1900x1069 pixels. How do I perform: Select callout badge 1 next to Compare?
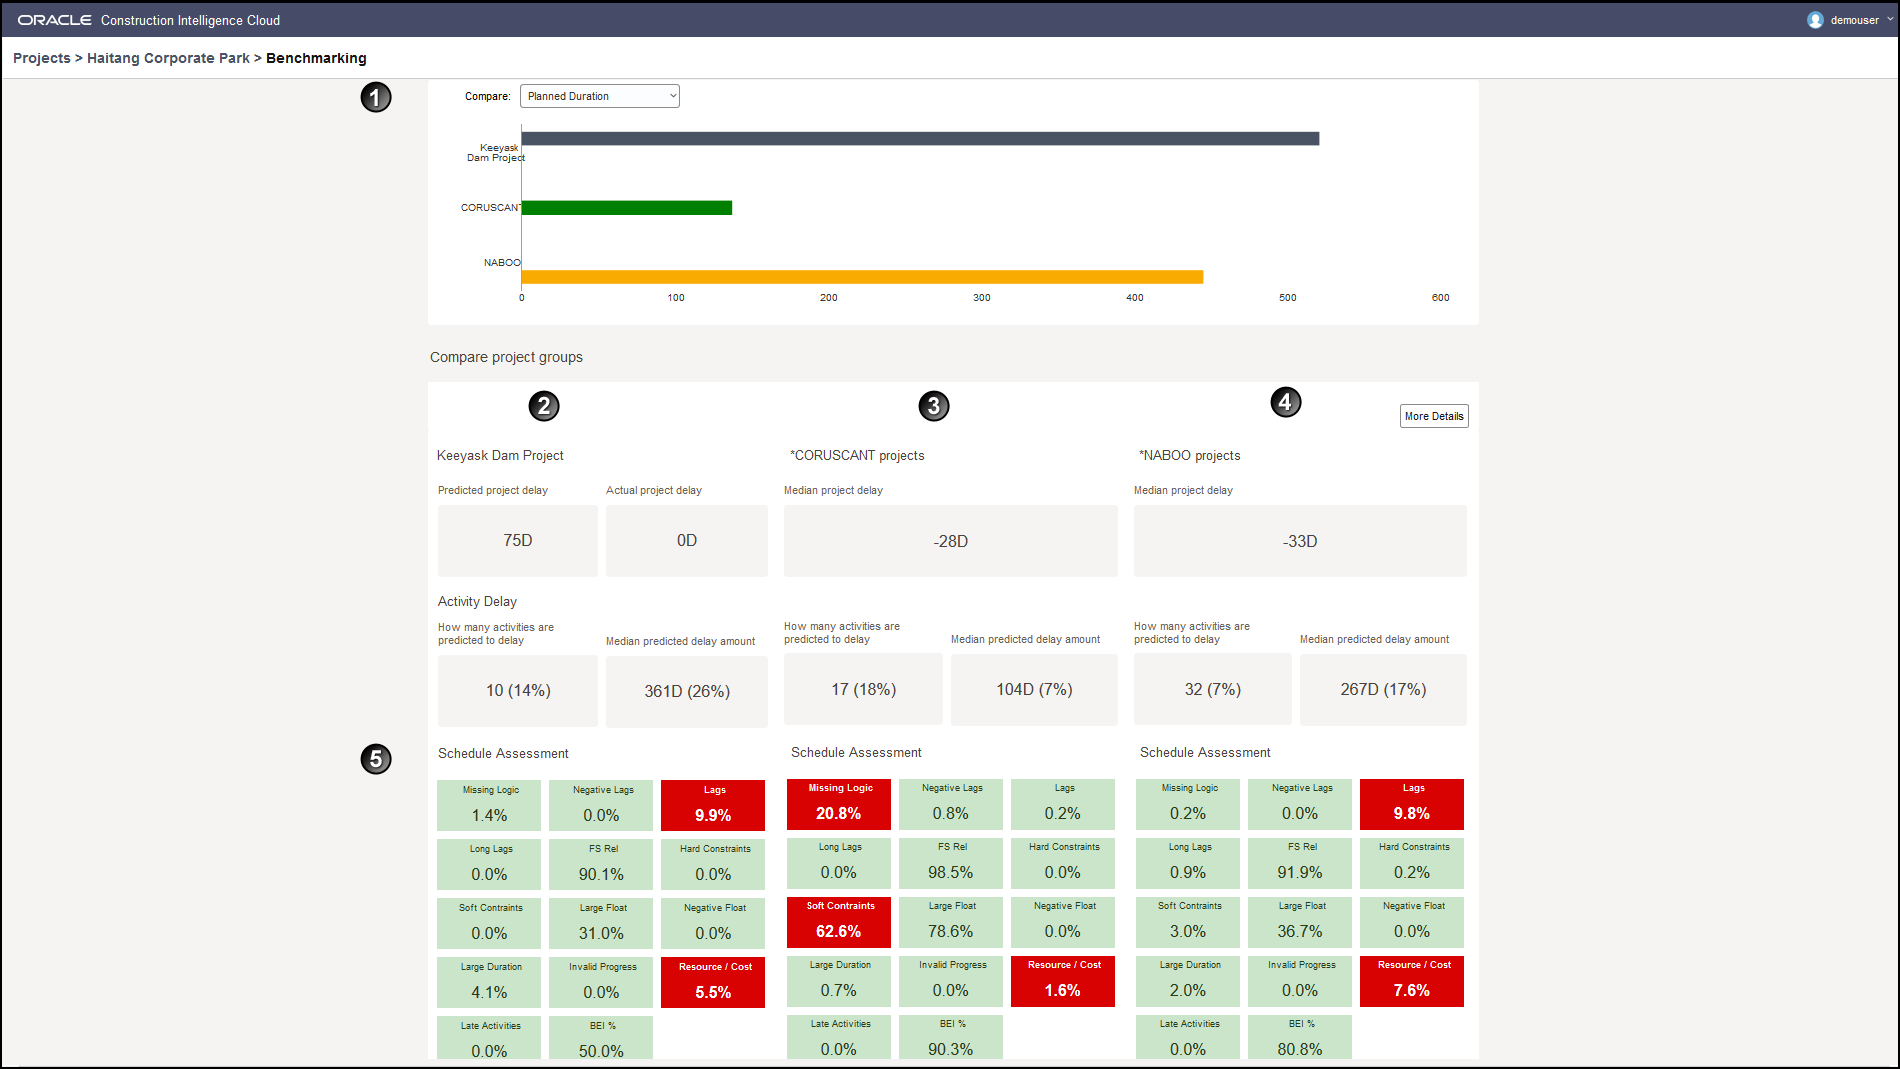(375, 97)
